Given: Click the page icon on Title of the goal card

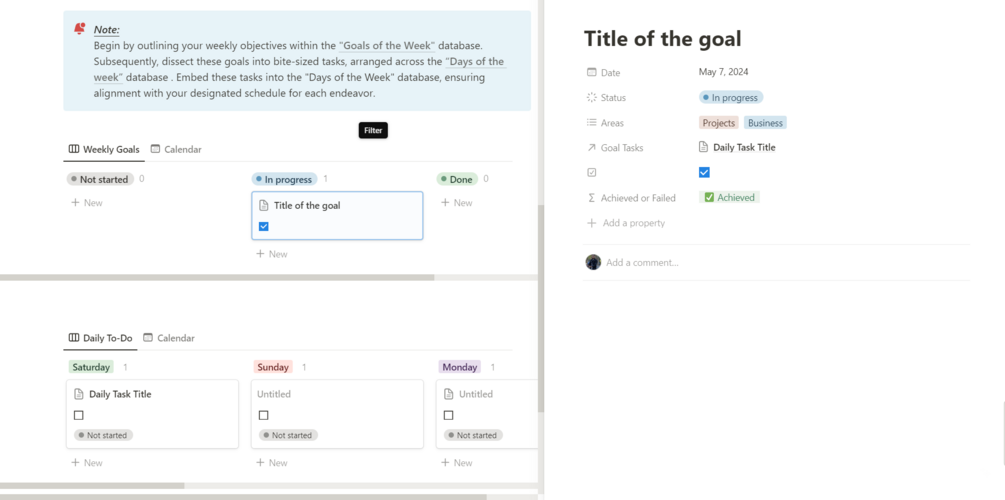Looking at the screenshot, I should click(x=264, y=205).
